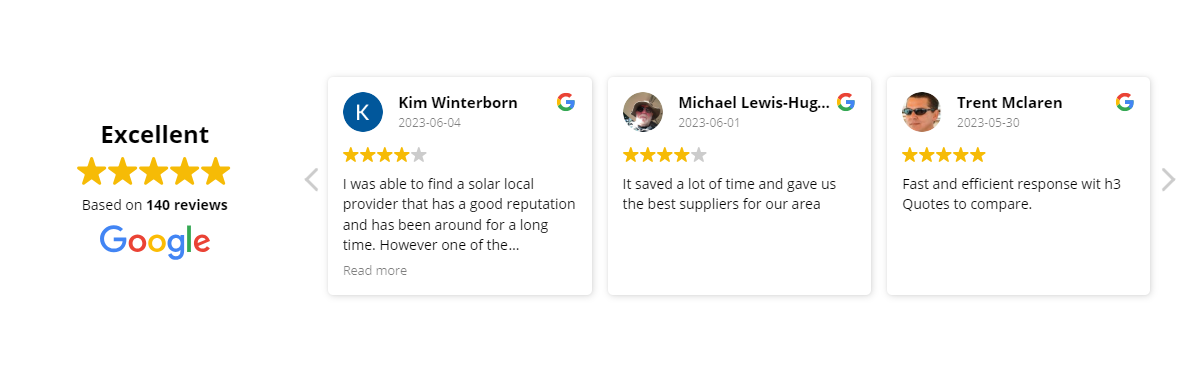Show next reviews with right arrow
This screenshot has width=1184, height=379.
(1168, 180)
